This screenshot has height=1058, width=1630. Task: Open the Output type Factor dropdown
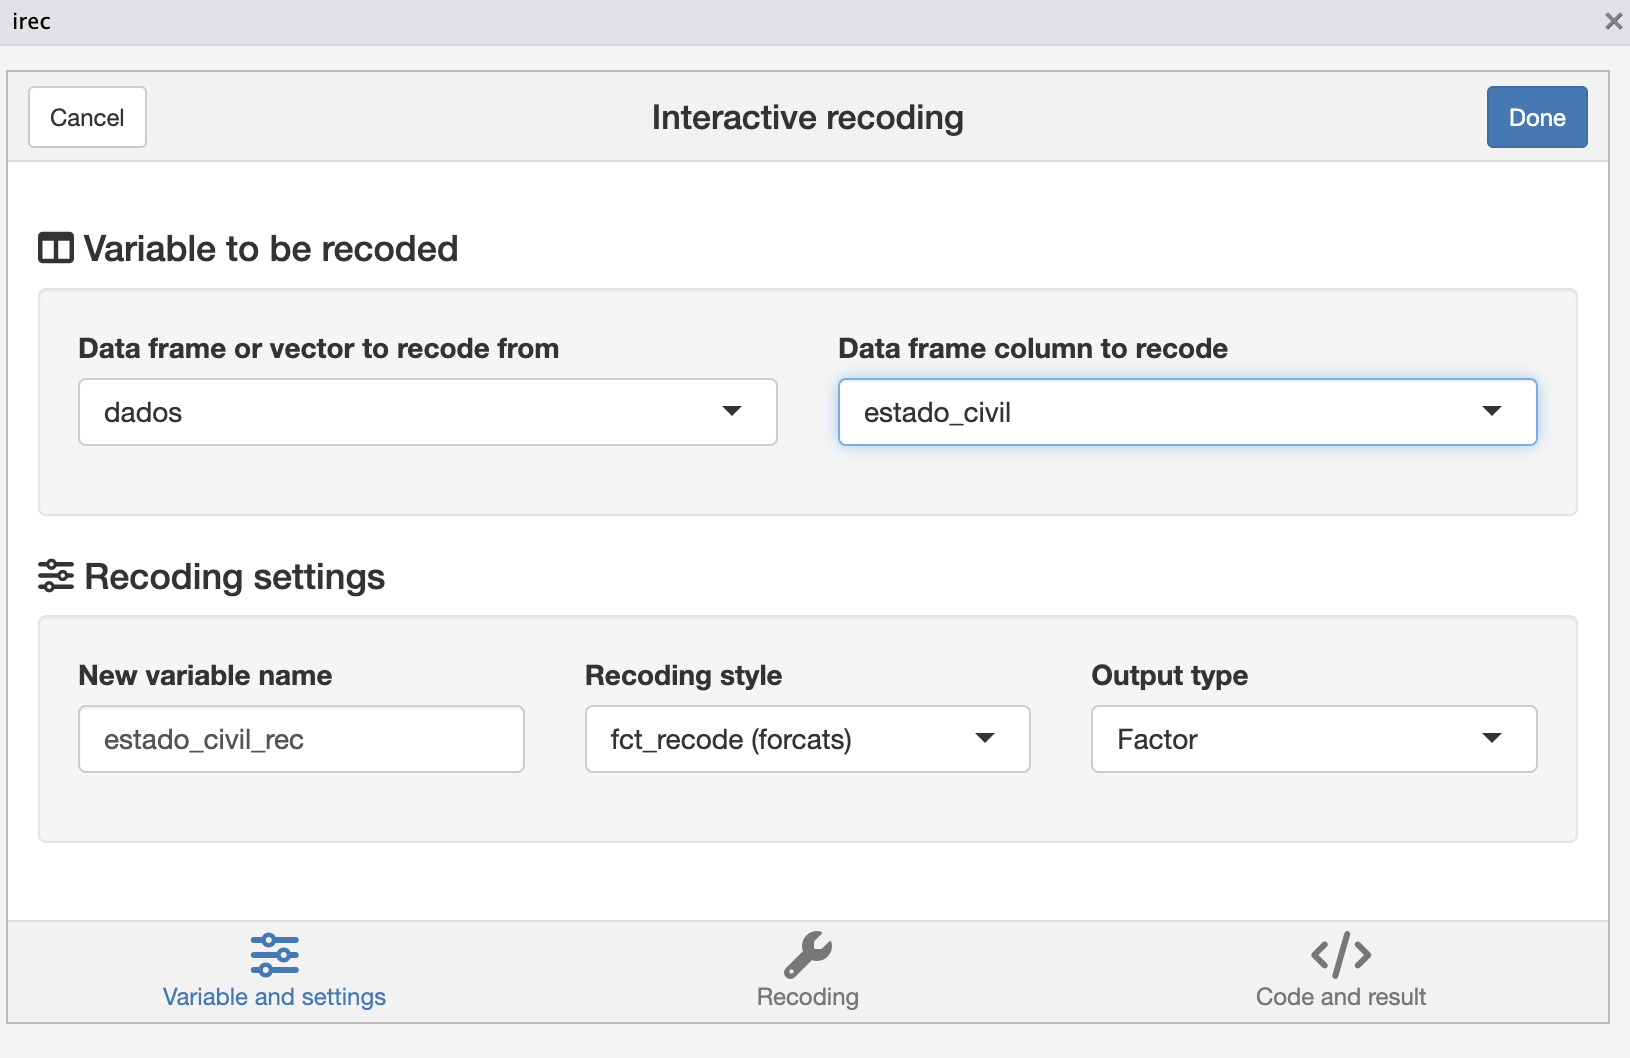(x=1313, y=739)
